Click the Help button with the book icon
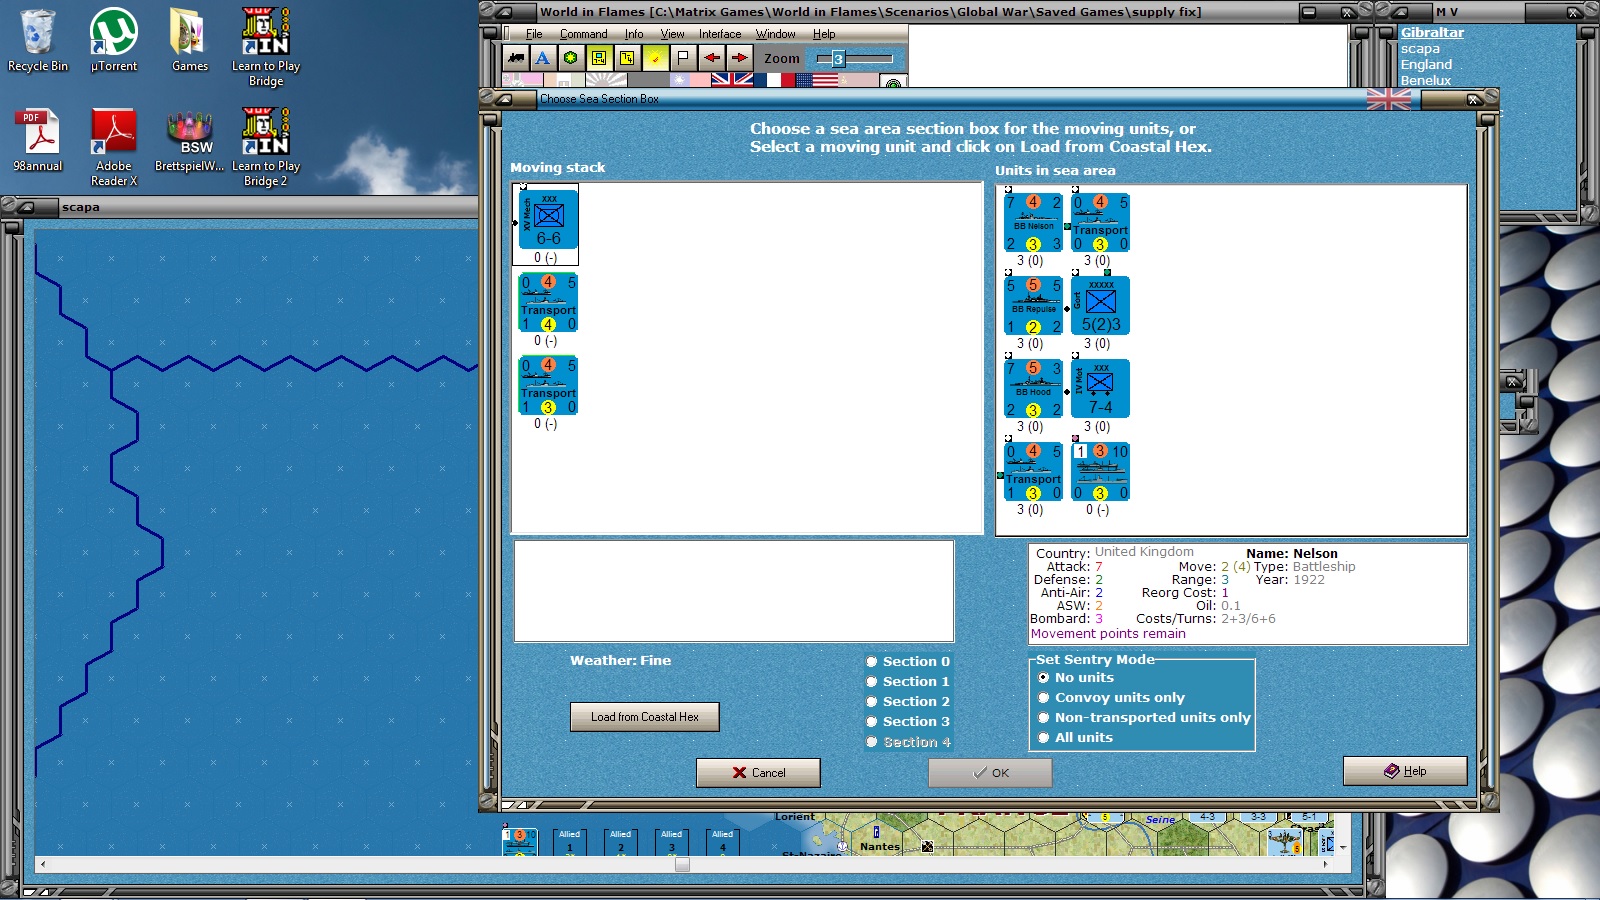This screenshot has width=1600, height=900. 1405,771
